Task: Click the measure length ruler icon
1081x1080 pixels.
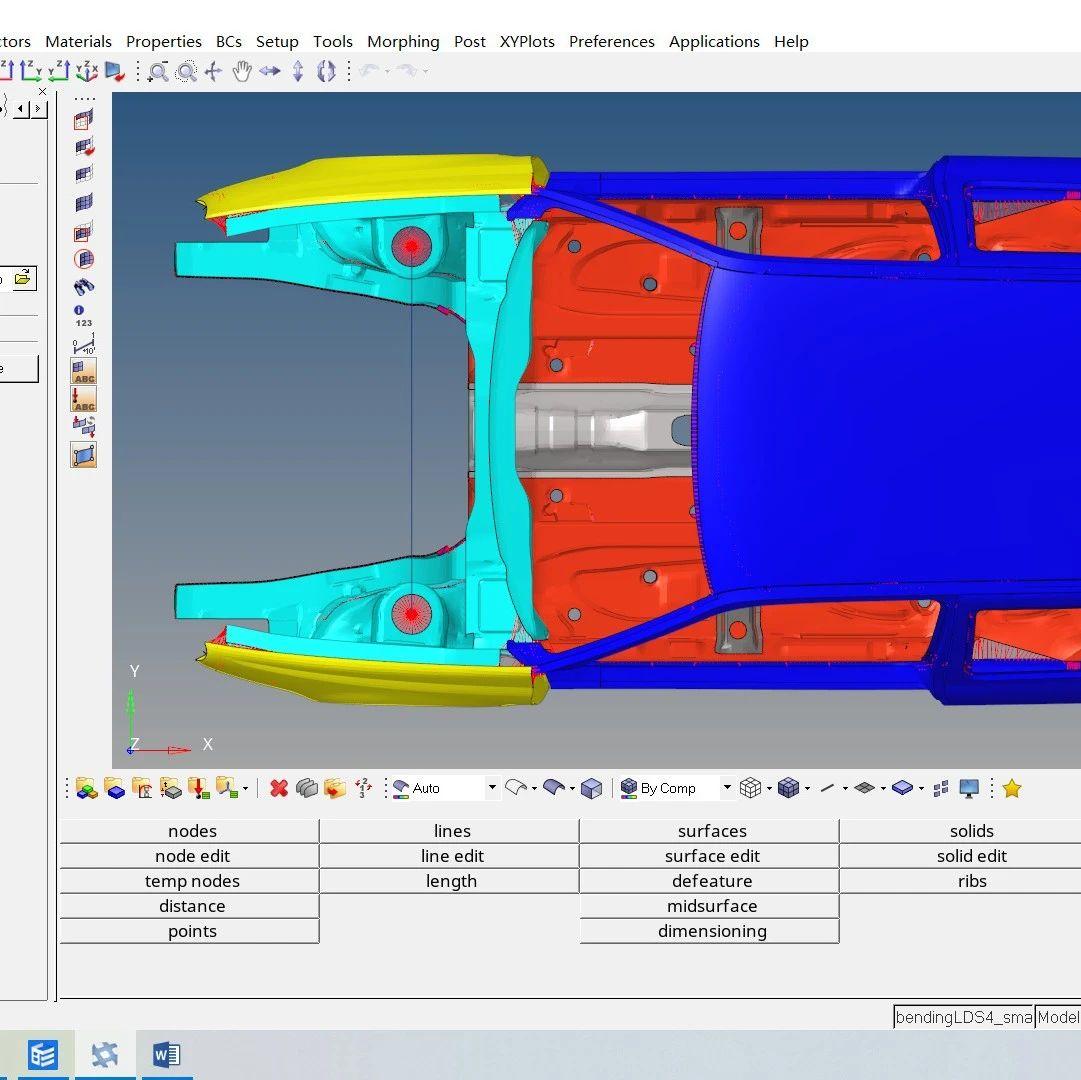Action: (x=84, y=348)
